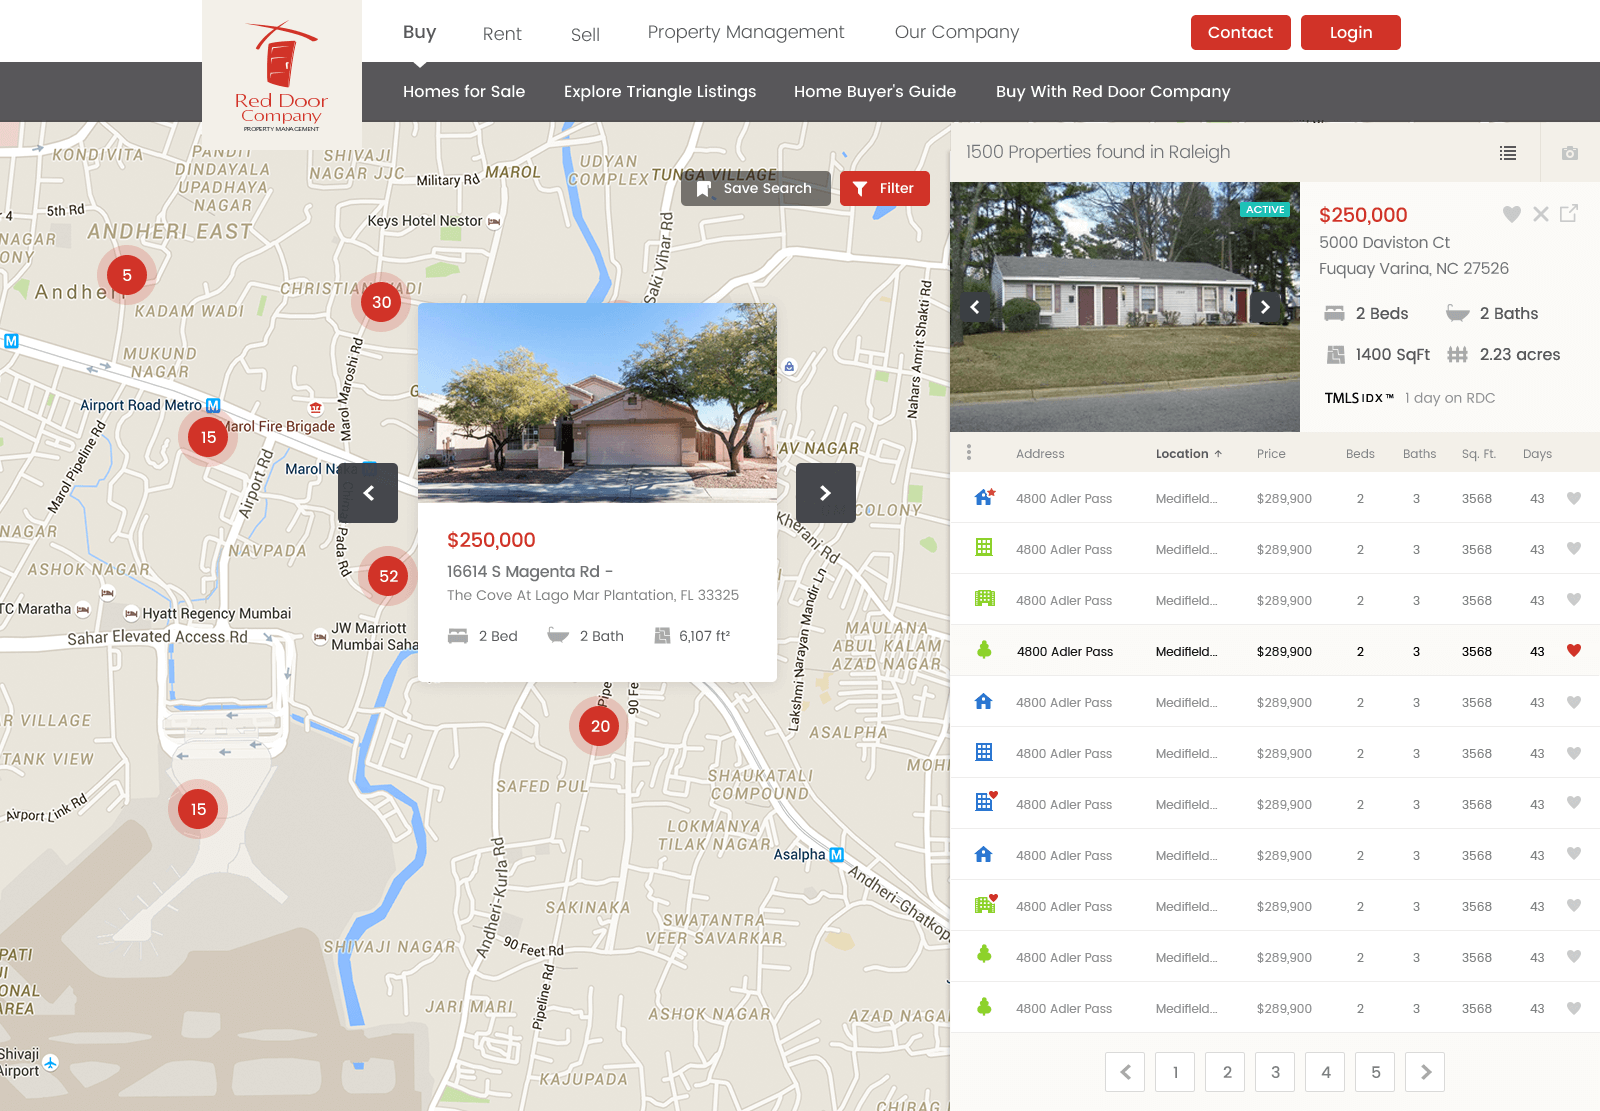Open featured listing in new window
Screen dimensions: 1600x1111
point(1568,214)
